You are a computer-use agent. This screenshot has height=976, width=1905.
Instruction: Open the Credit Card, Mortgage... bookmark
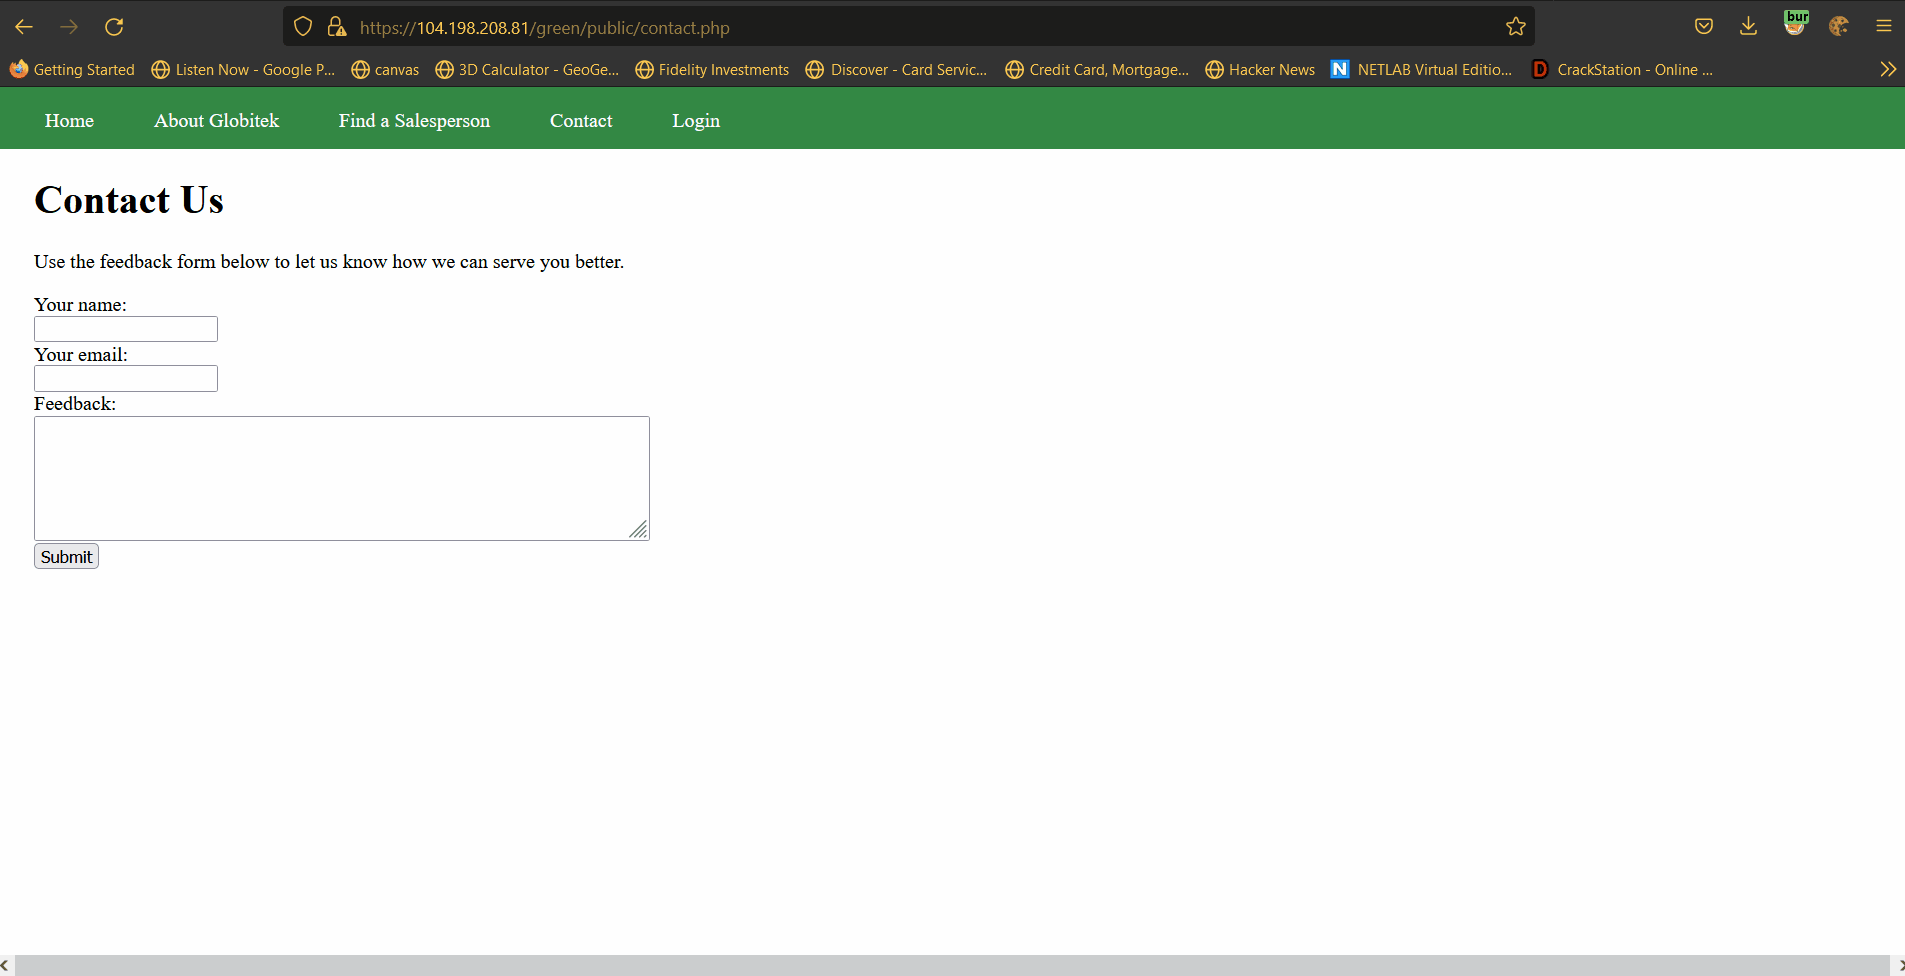(x=1097, y=69)
